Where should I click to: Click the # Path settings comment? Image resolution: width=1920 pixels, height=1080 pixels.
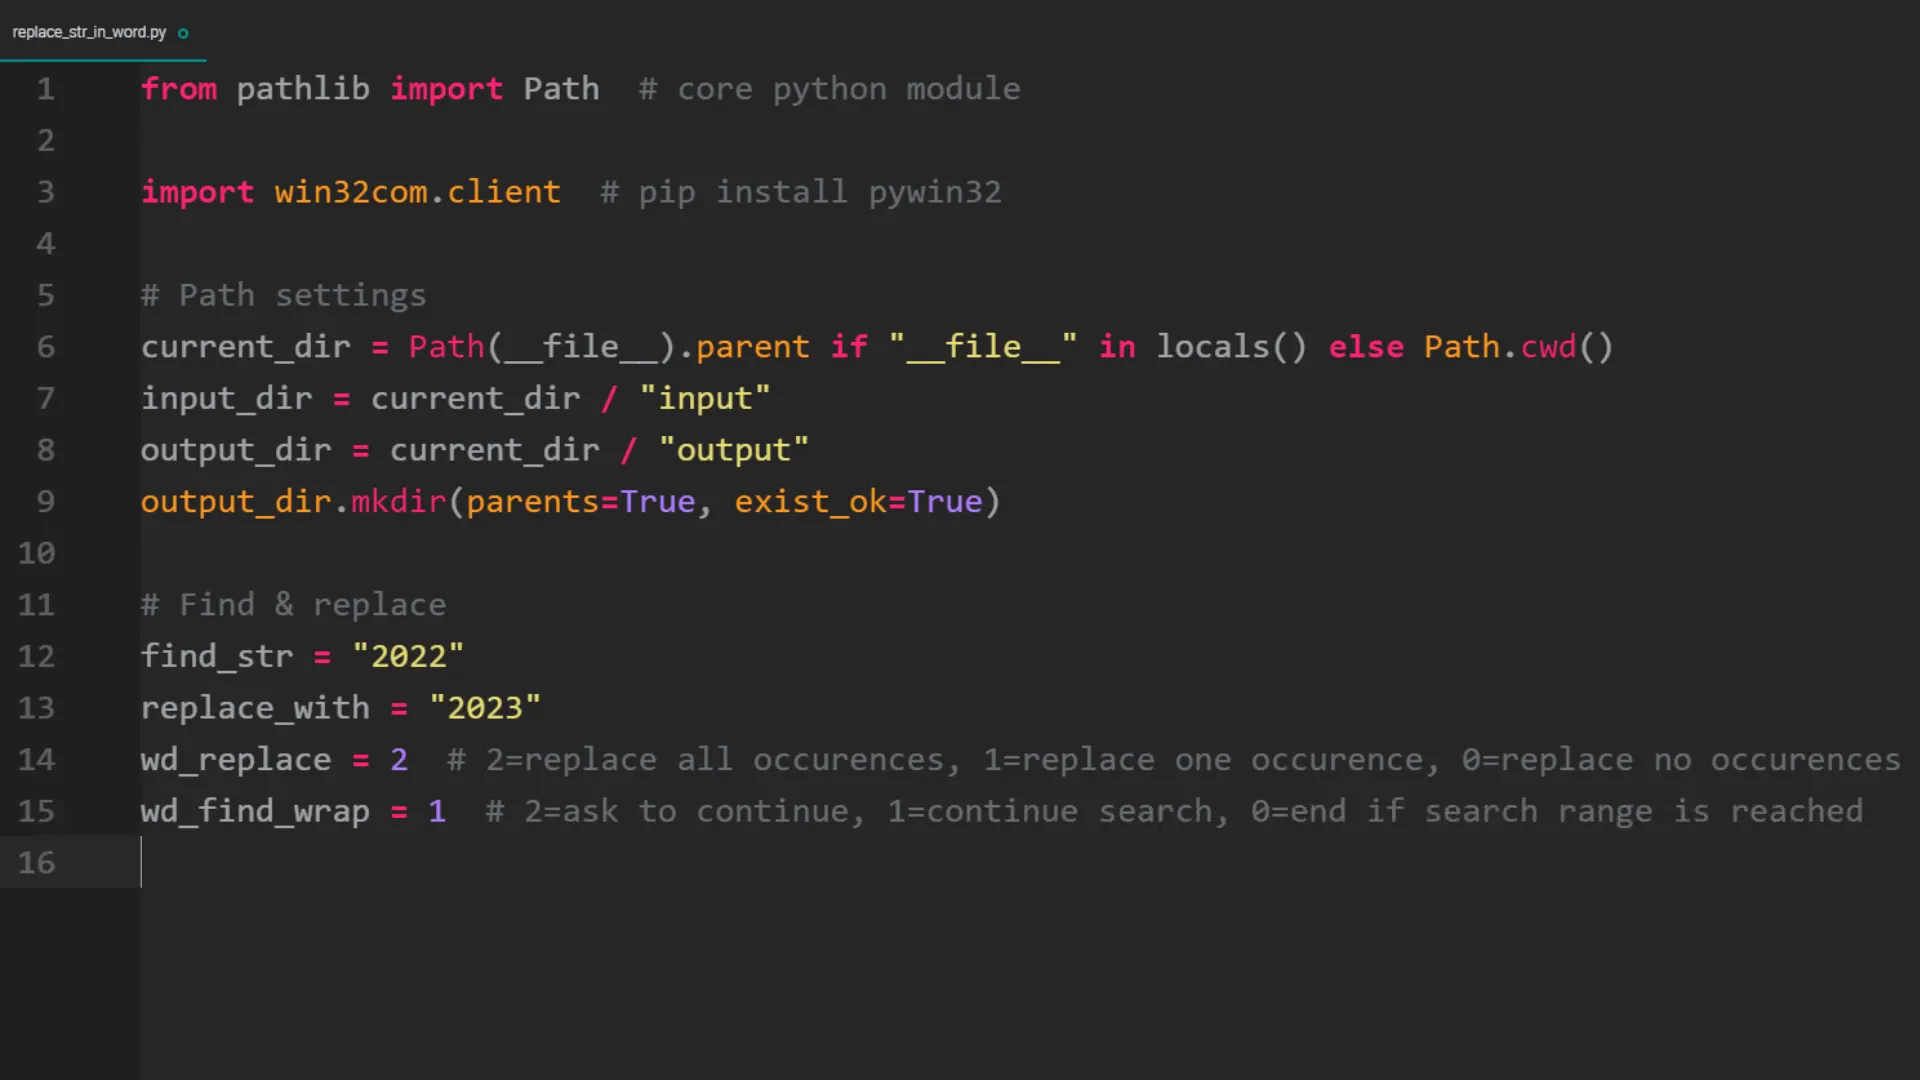(x=283, y=295)
